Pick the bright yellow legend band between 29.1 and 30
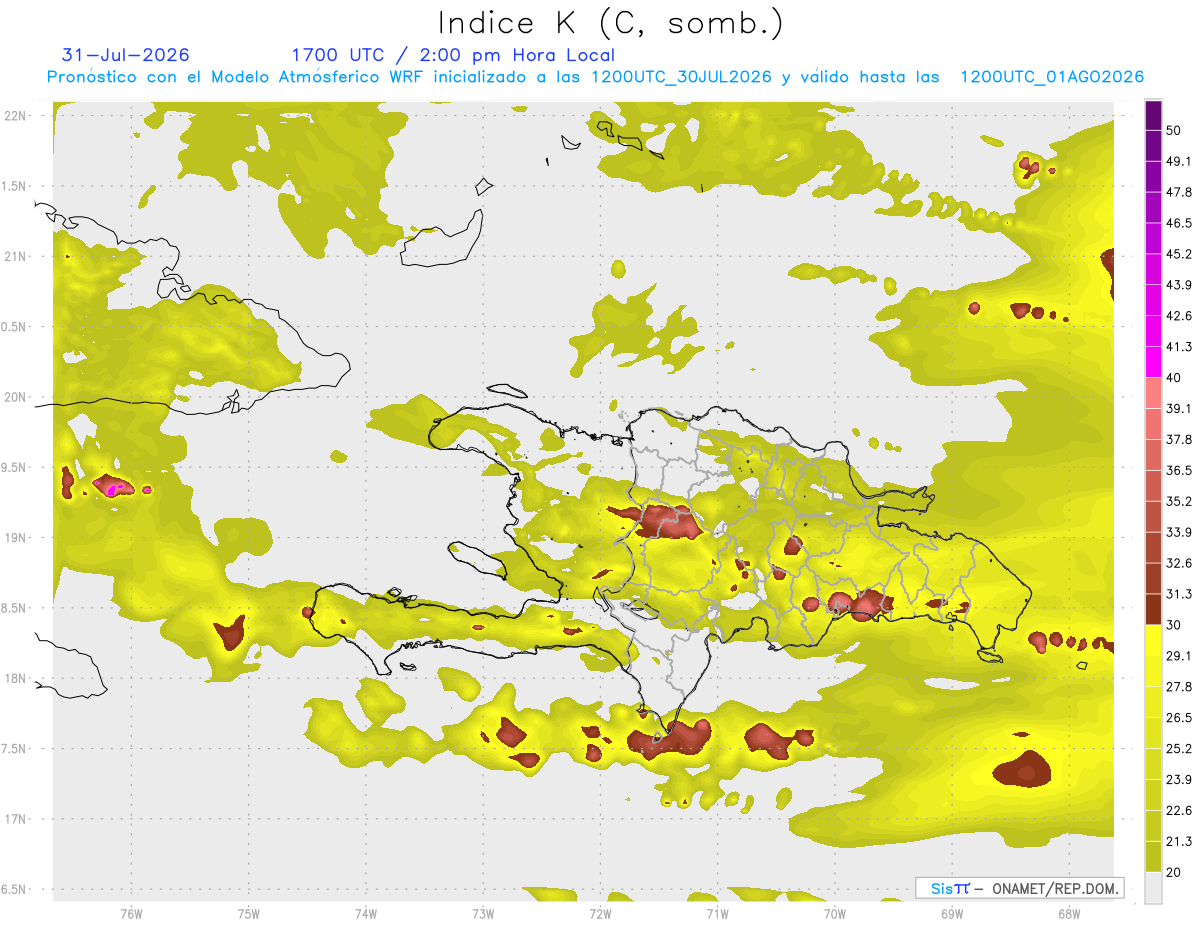 [1153, 640]
